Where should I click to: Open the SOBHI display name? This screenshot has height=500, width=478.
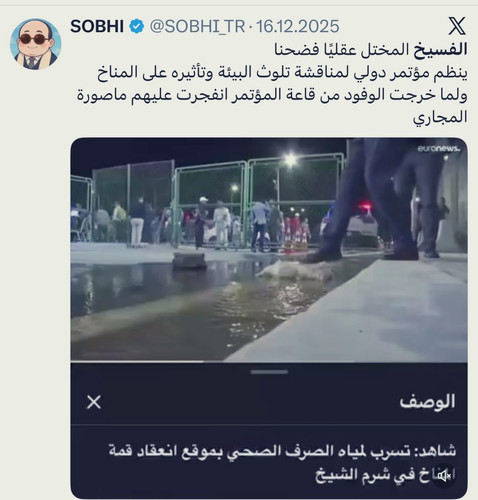[x=97, y=26]
